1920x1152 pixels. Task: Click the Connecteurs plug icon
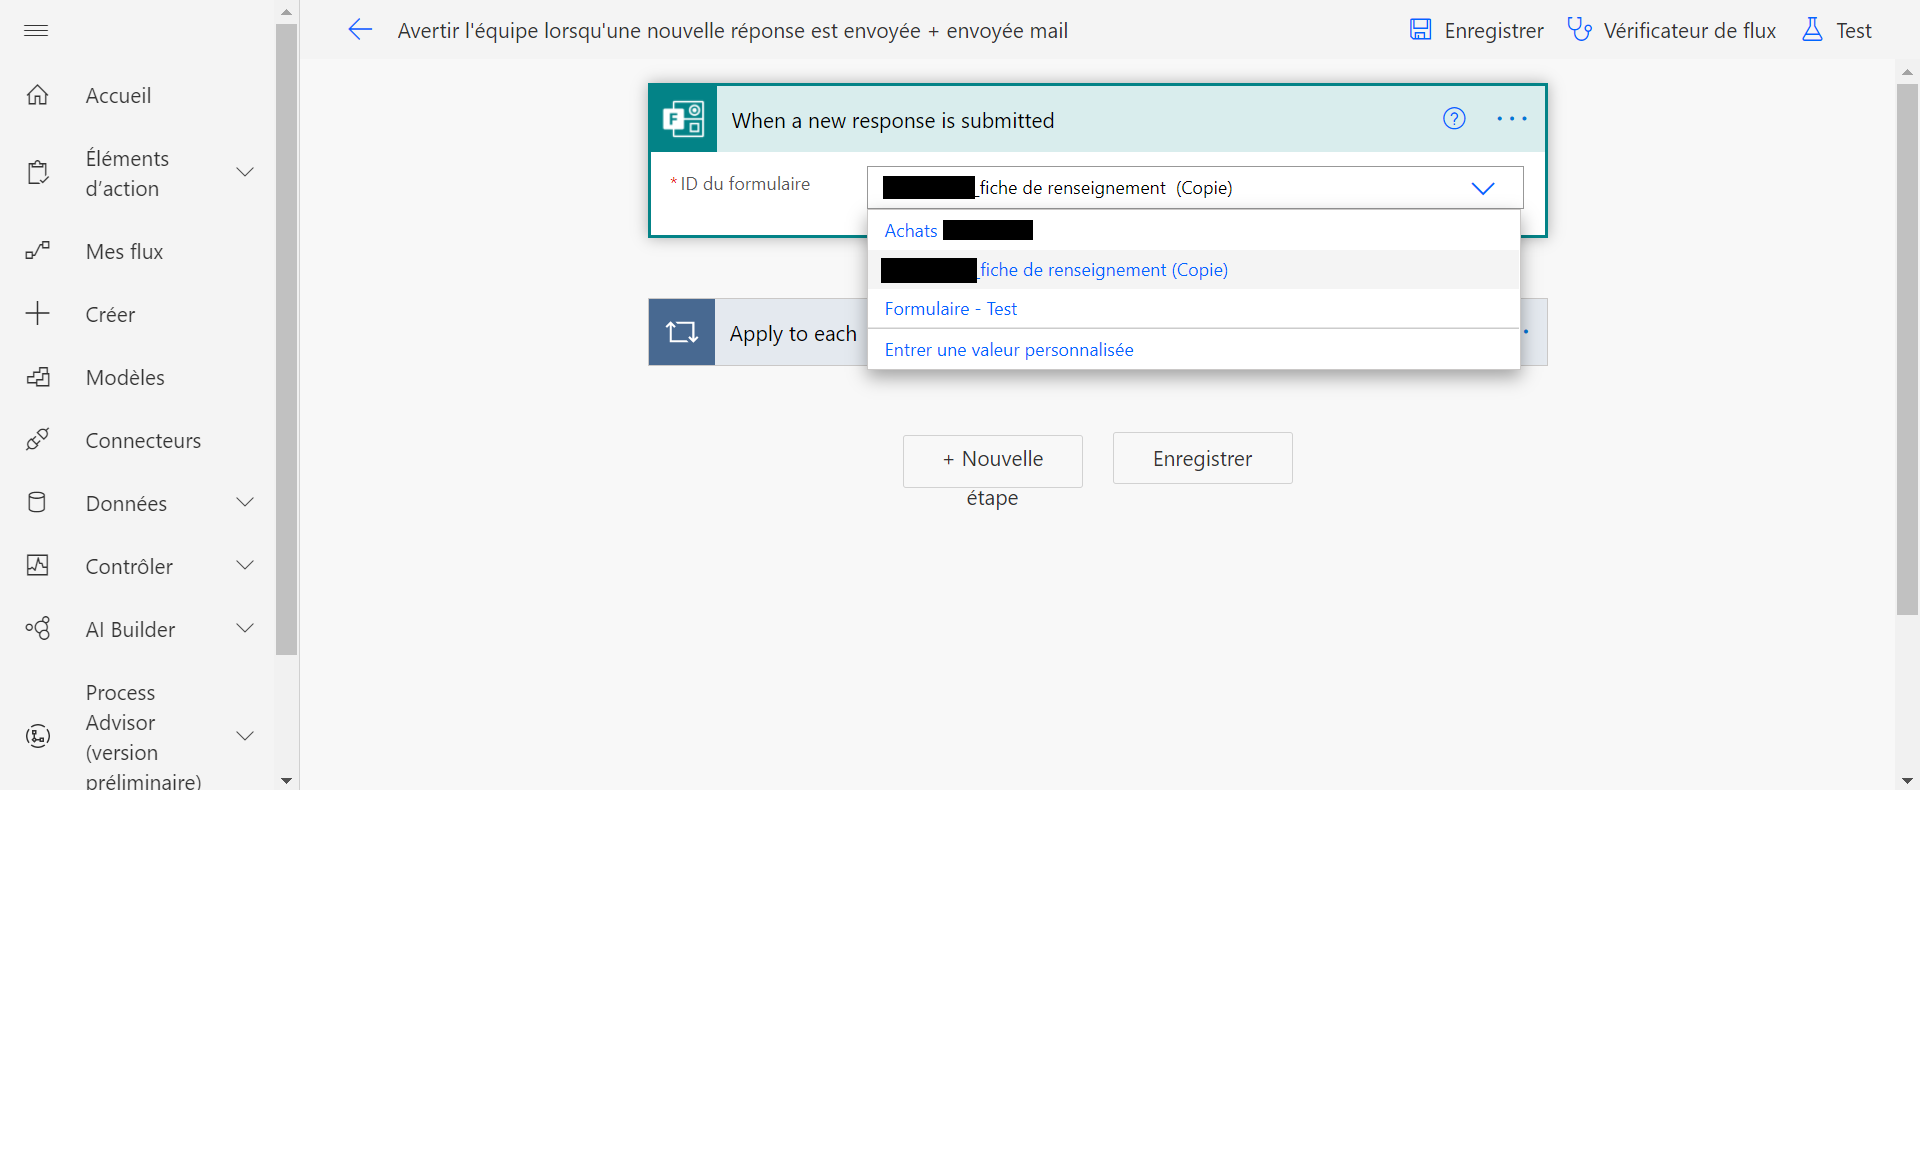(x=37, y=440)
